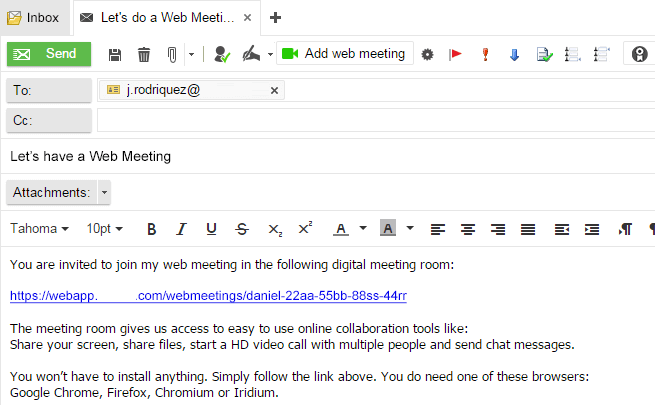Set the red follow-up flag
The image size is (655, 405).
point(455,54)
